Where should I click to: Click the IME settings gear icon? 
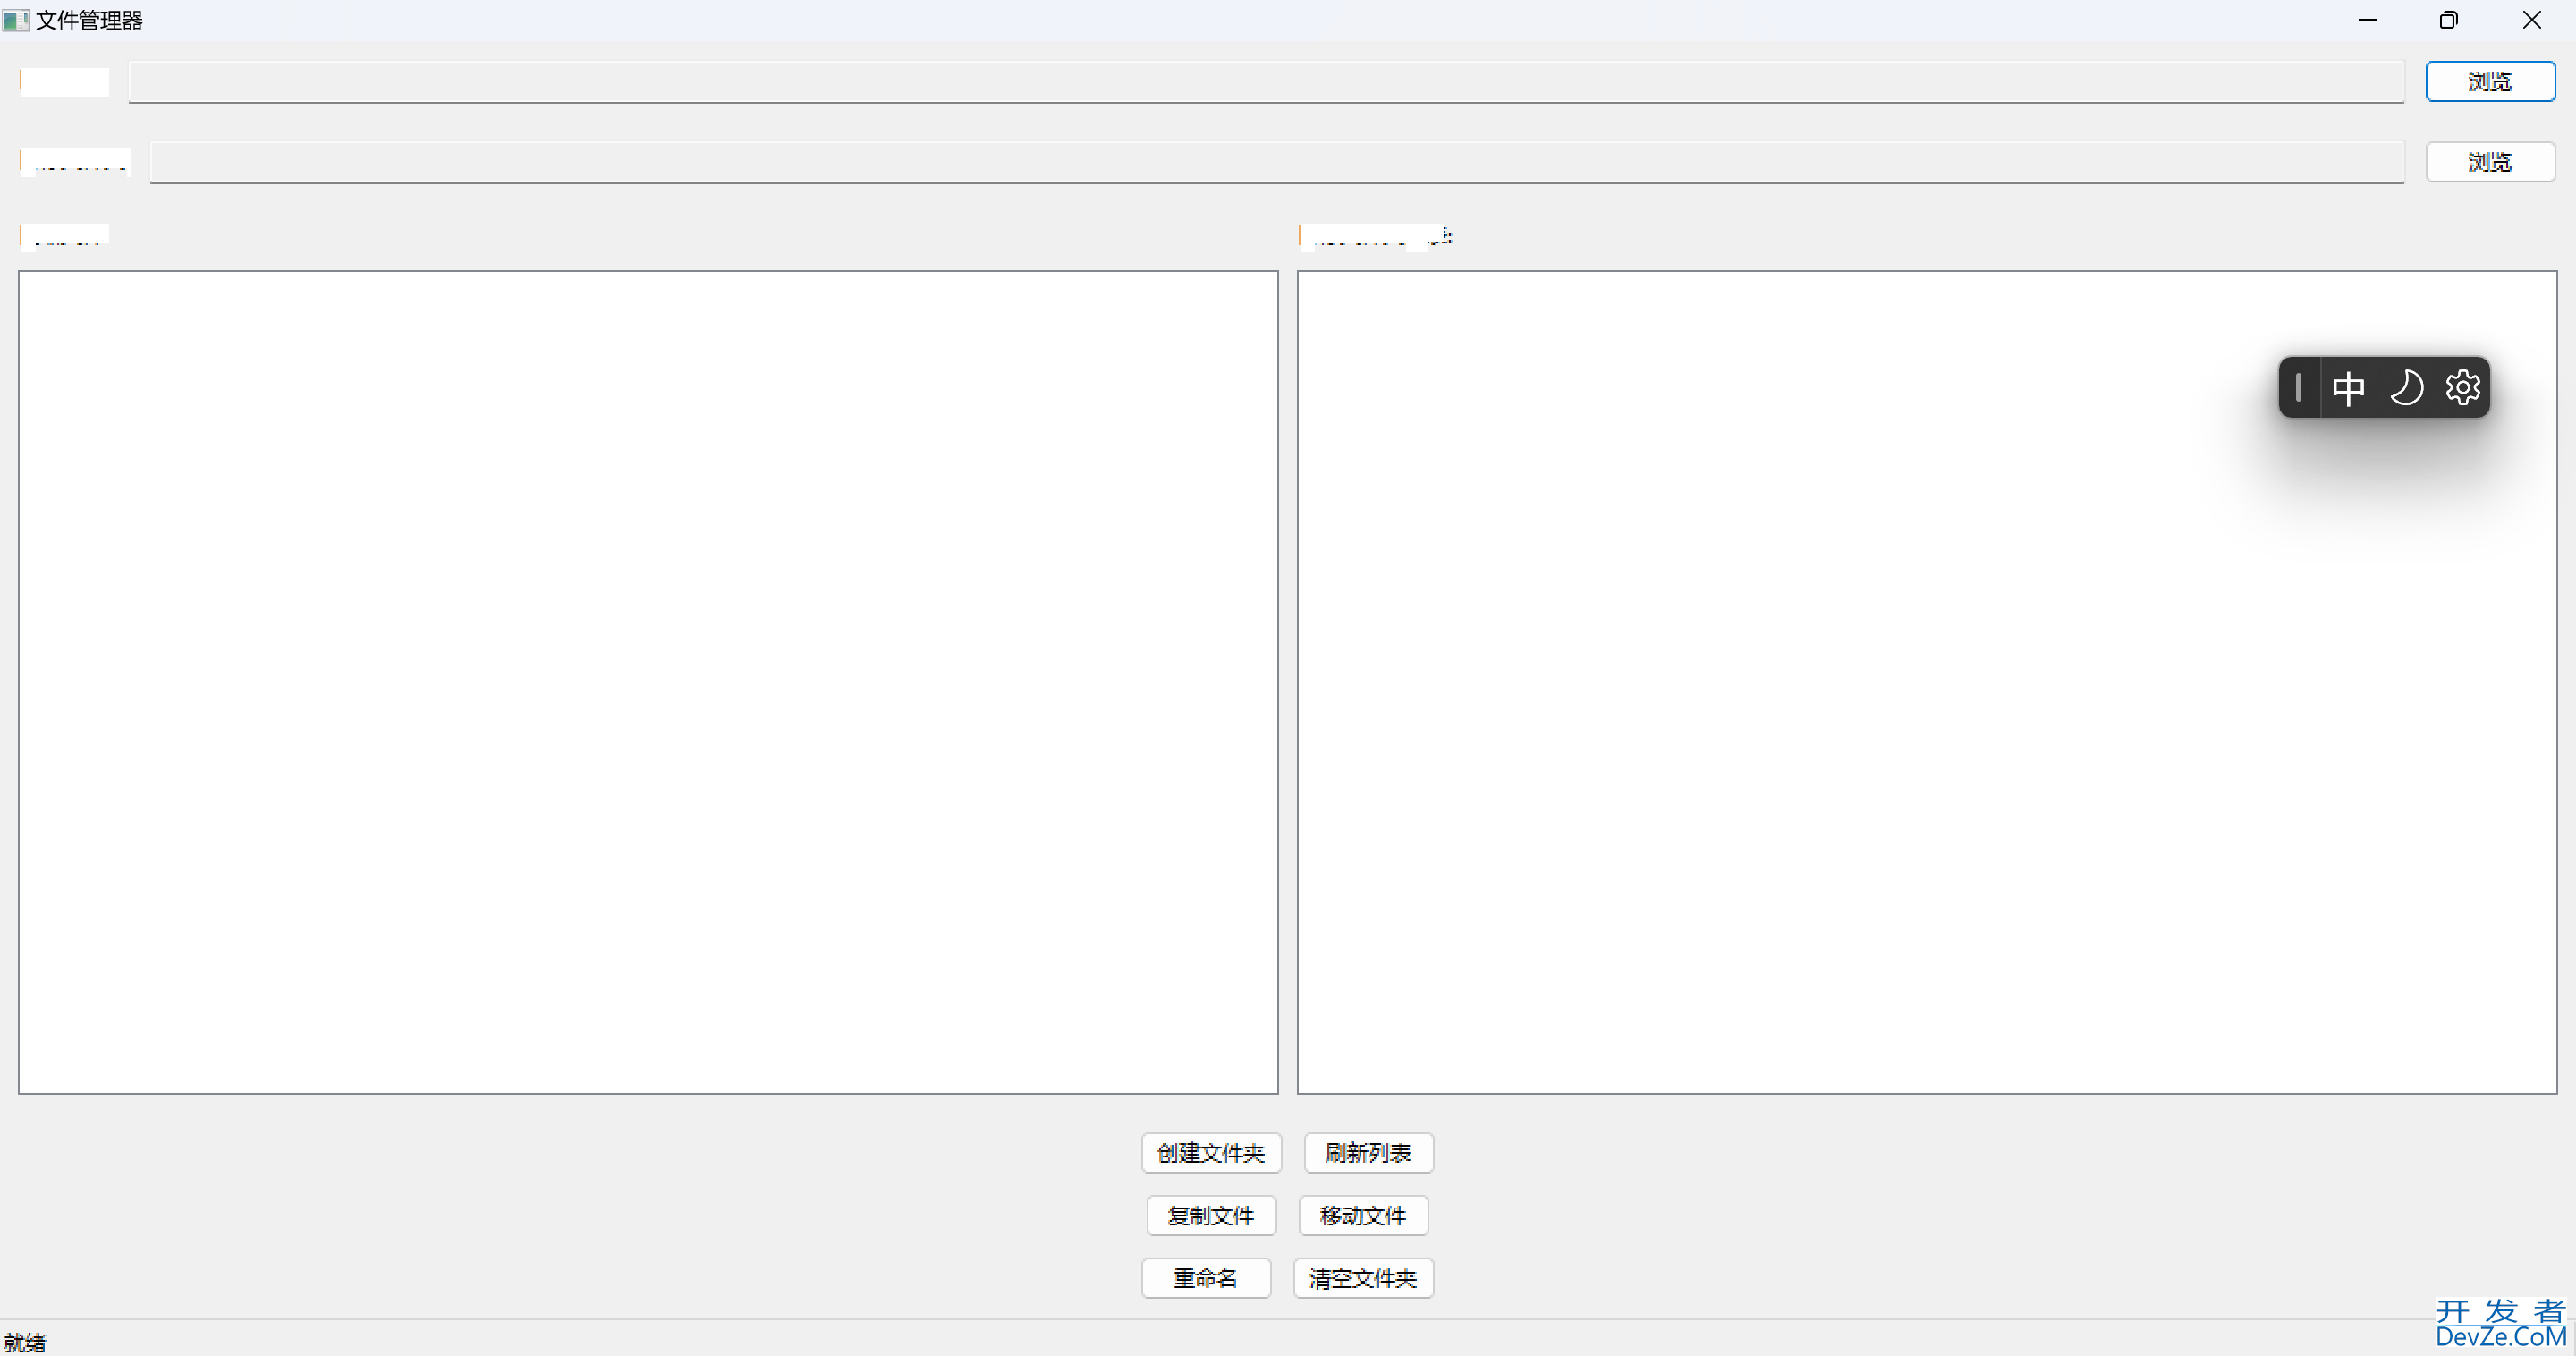[2462, 387]
